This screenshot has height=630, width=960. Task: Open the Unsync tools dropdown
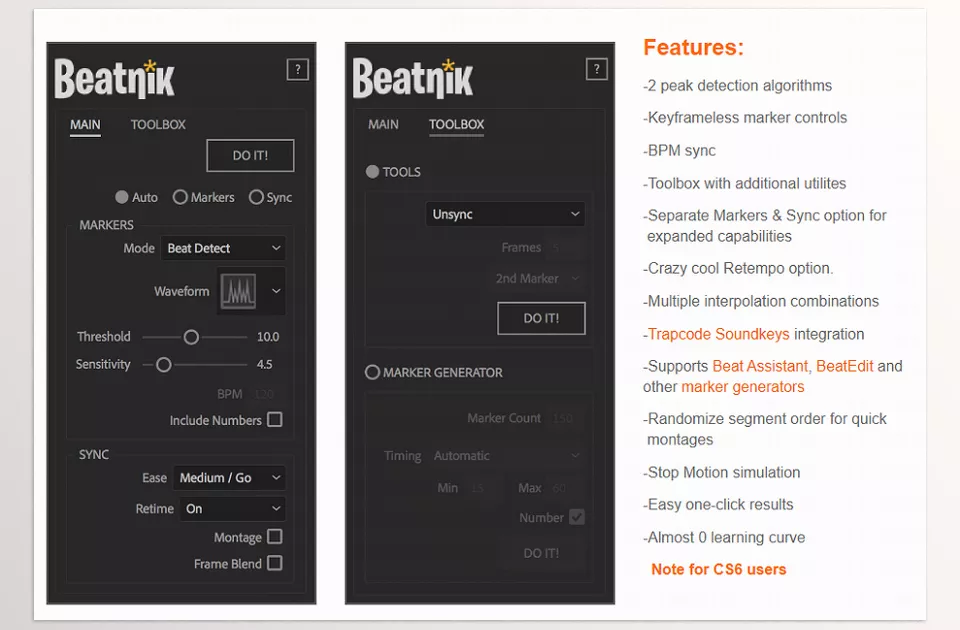coord(505,214)
